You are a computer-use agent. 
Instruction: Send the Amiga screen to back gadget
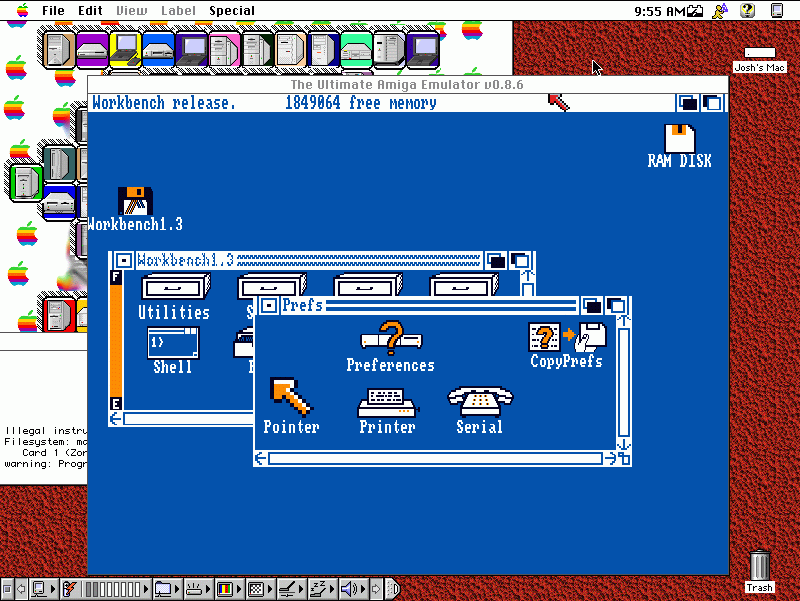[687, 104]
